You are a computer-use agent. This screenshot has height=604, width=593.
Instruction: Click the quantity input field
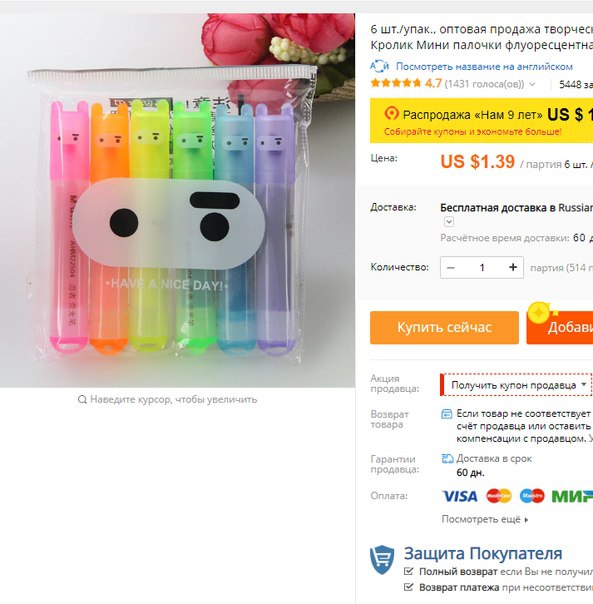tap(482, 267)
